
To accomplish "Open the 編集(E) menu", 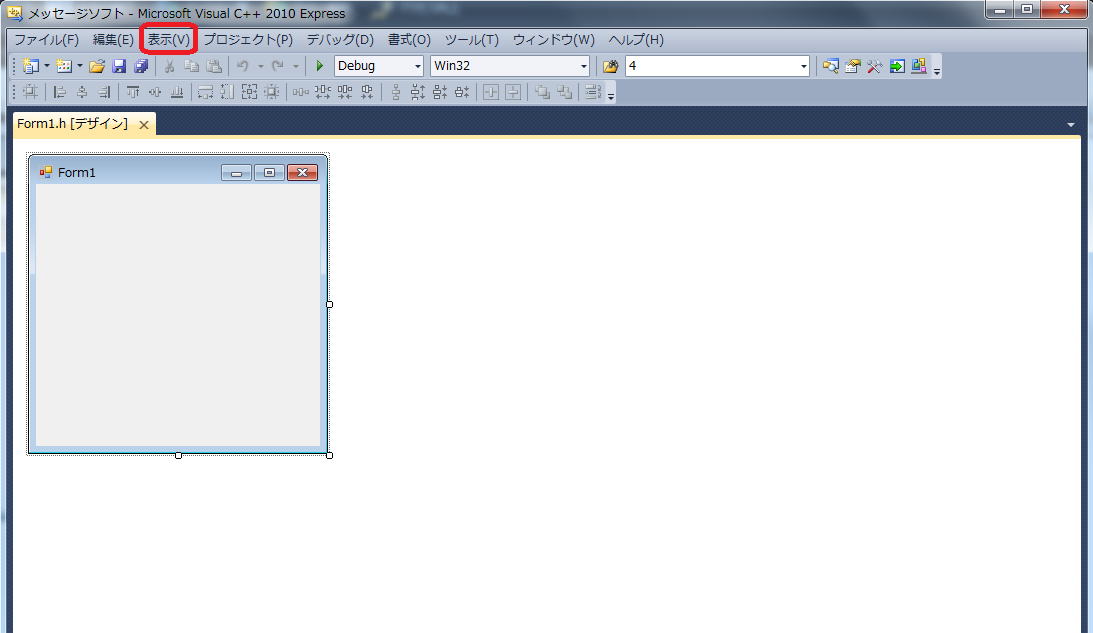I will click(x=113, y=40).
